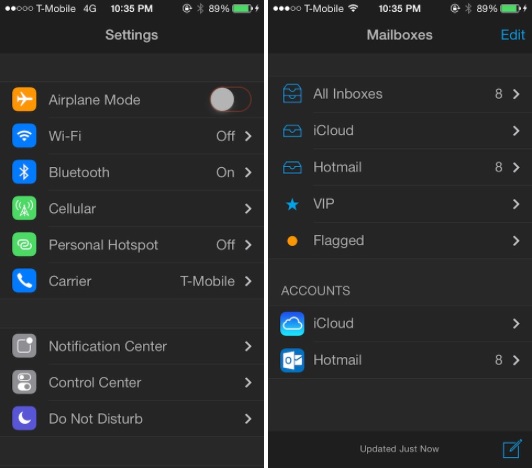Tap Edit in the Mailboxes header
532x468 pixels.
513,35
